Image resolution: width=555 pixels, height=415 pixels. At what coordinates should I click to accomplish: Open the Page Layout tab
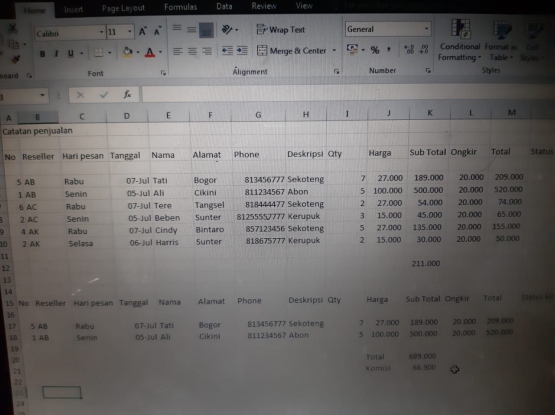(123, 8)
